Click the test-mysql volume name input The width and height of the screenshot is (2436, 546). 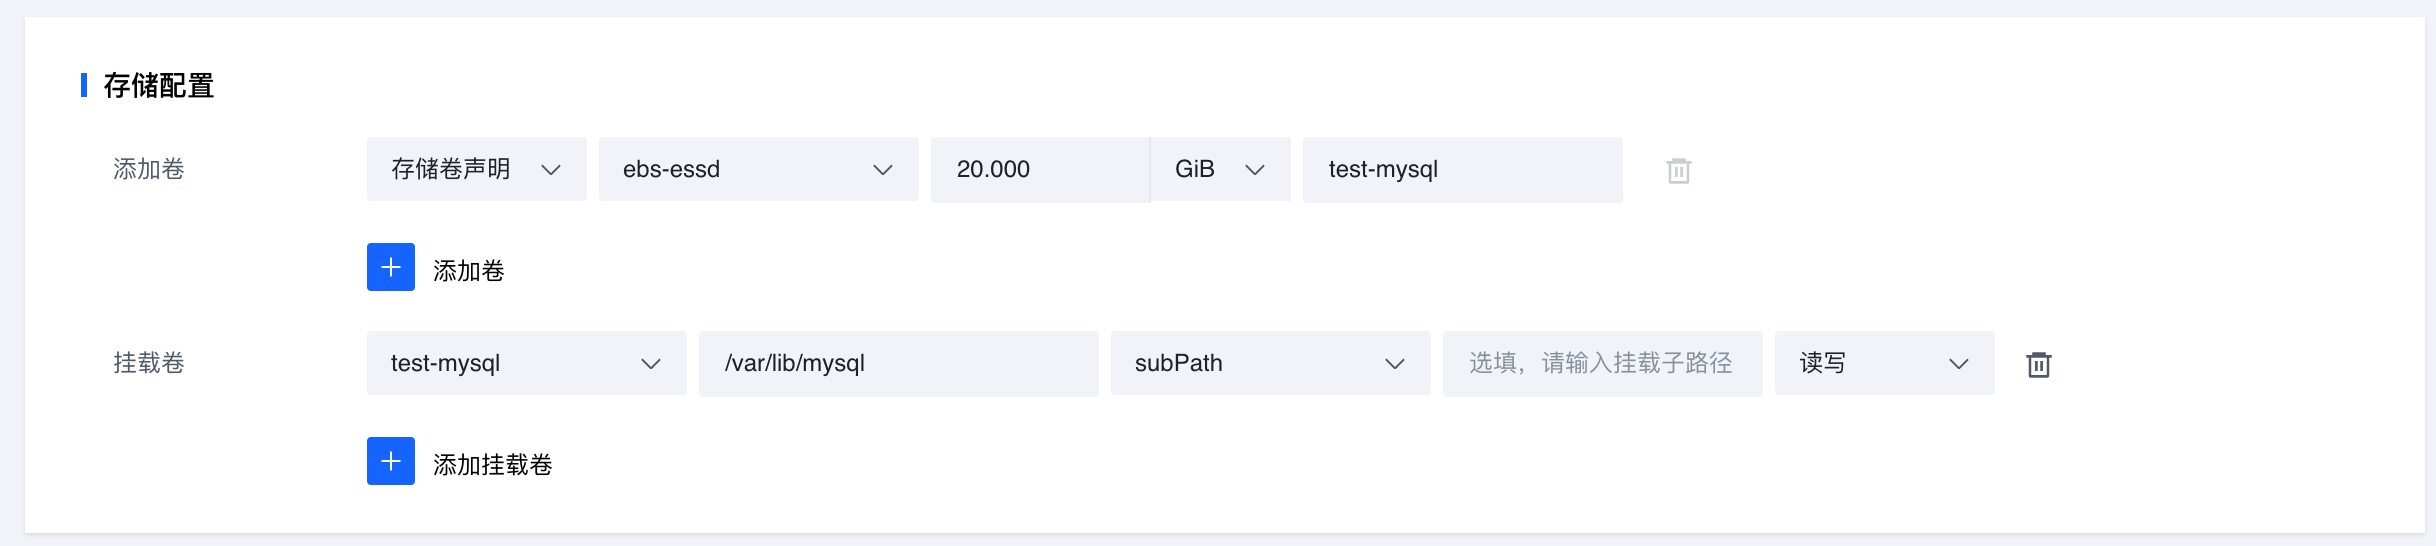pyautogui.click(x=1463, y=169)
